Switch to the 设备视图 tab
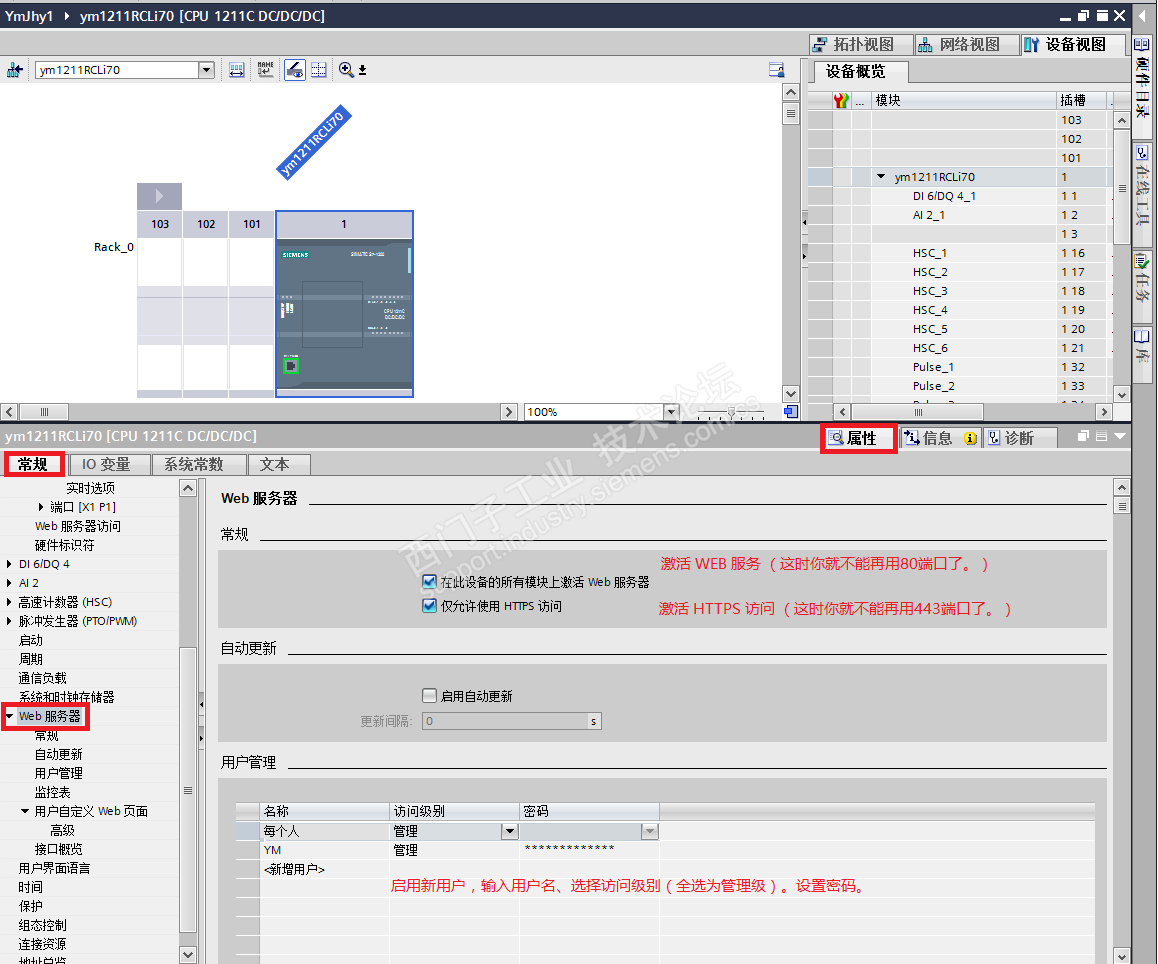1158x964 pixels. click(1074, 44)
